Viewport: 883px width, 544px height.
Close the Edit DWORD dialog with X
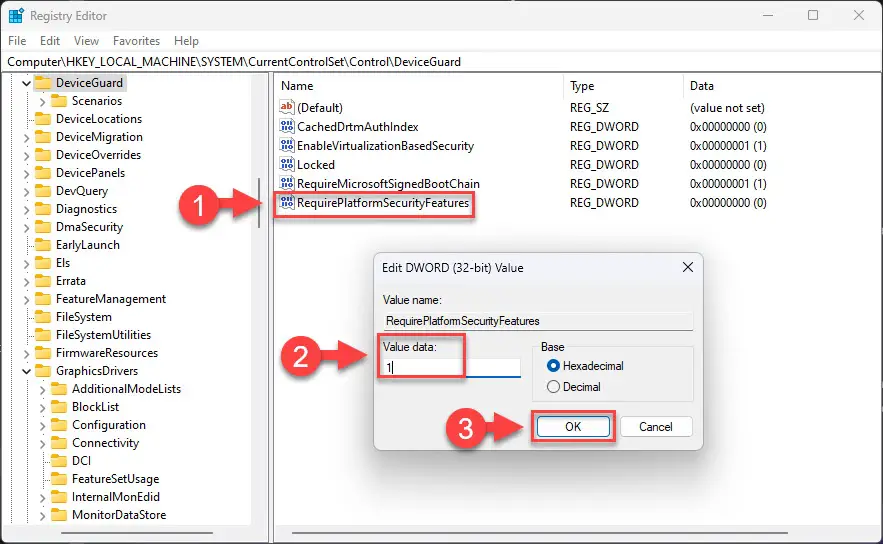(688, 267)
